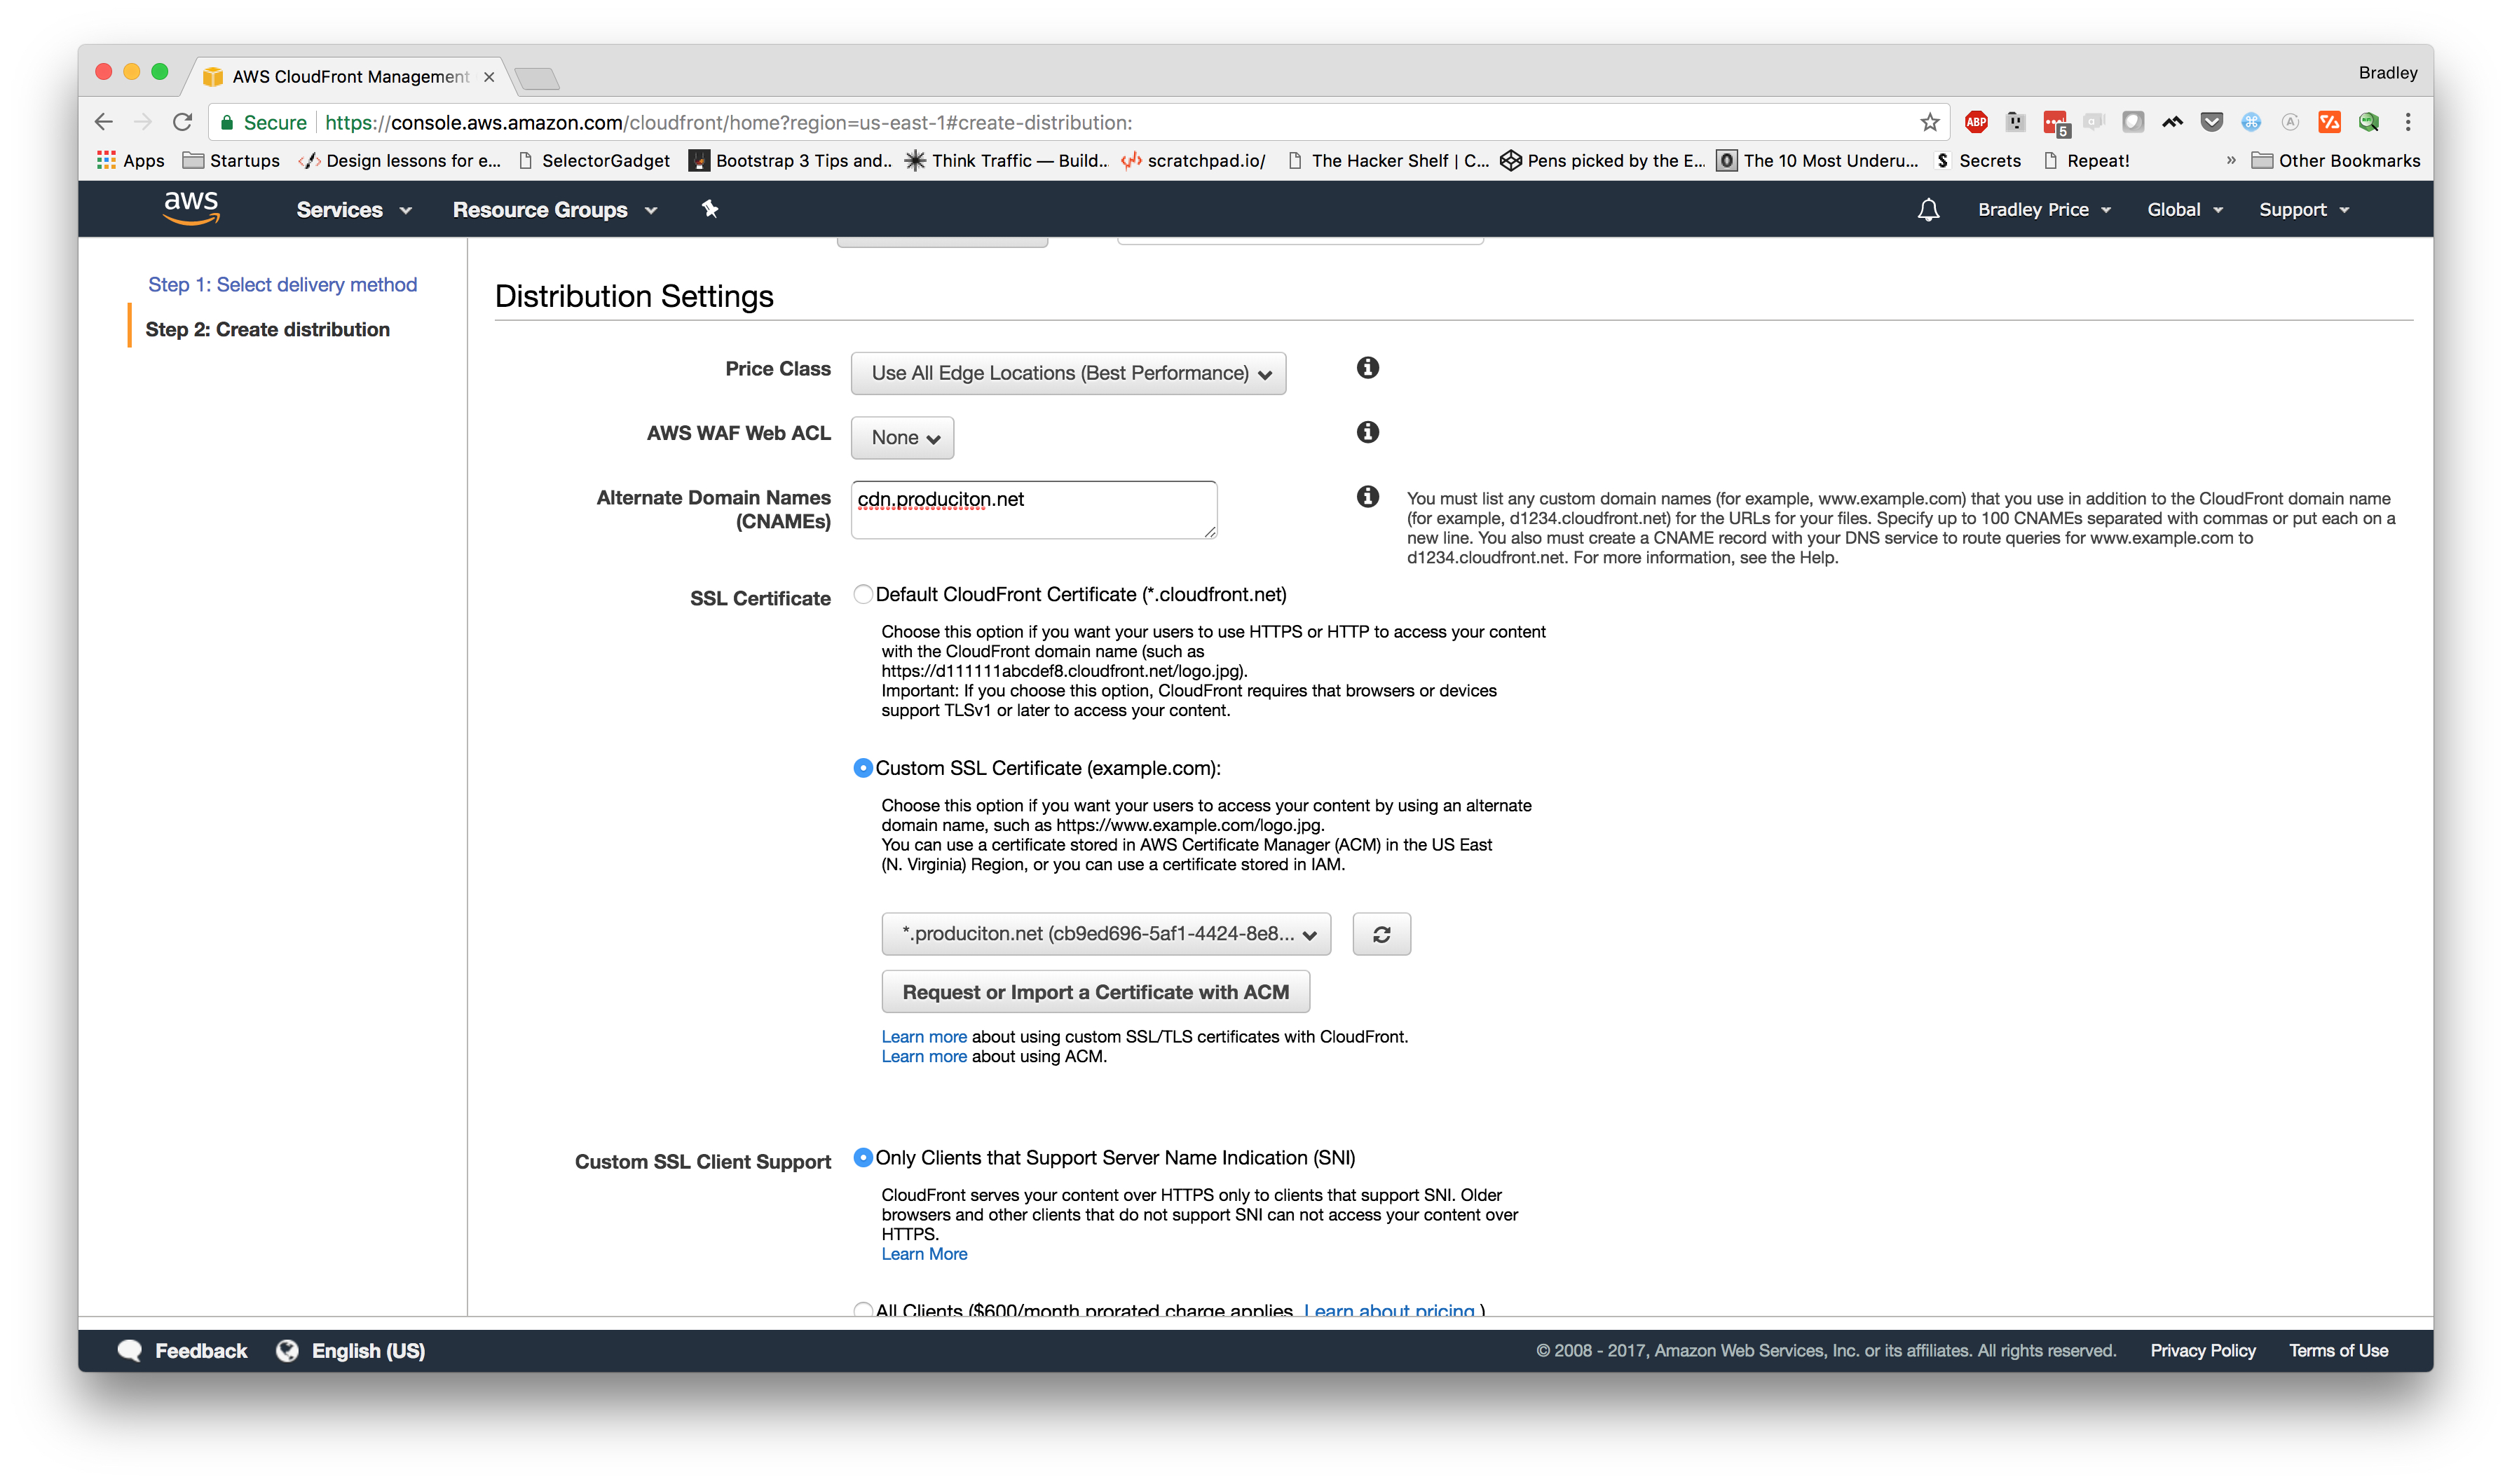The height and width of the screenshot is (1484, 2512).
Task: Open the notifications bell icon
Action: [1928, 209]
